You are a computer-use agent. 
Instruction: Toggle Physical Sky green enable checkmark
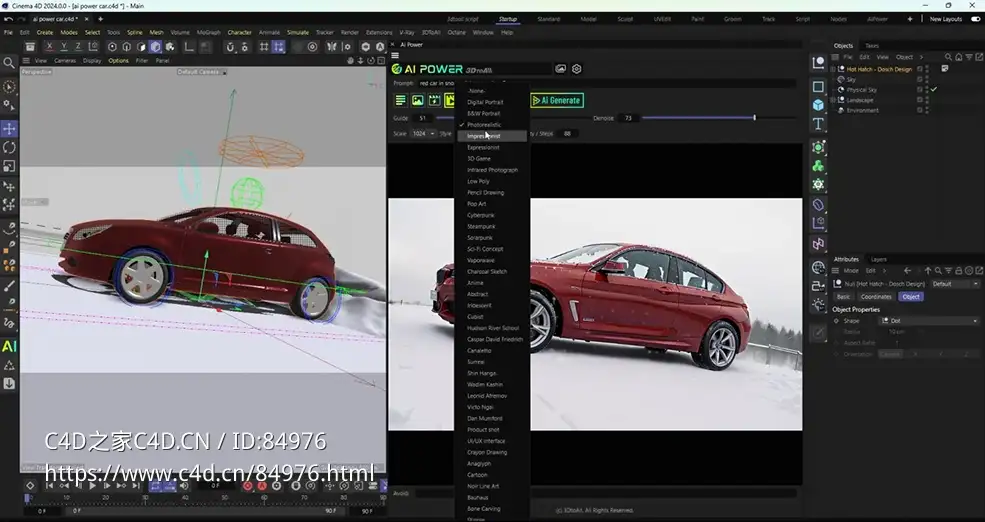(934, 90)
